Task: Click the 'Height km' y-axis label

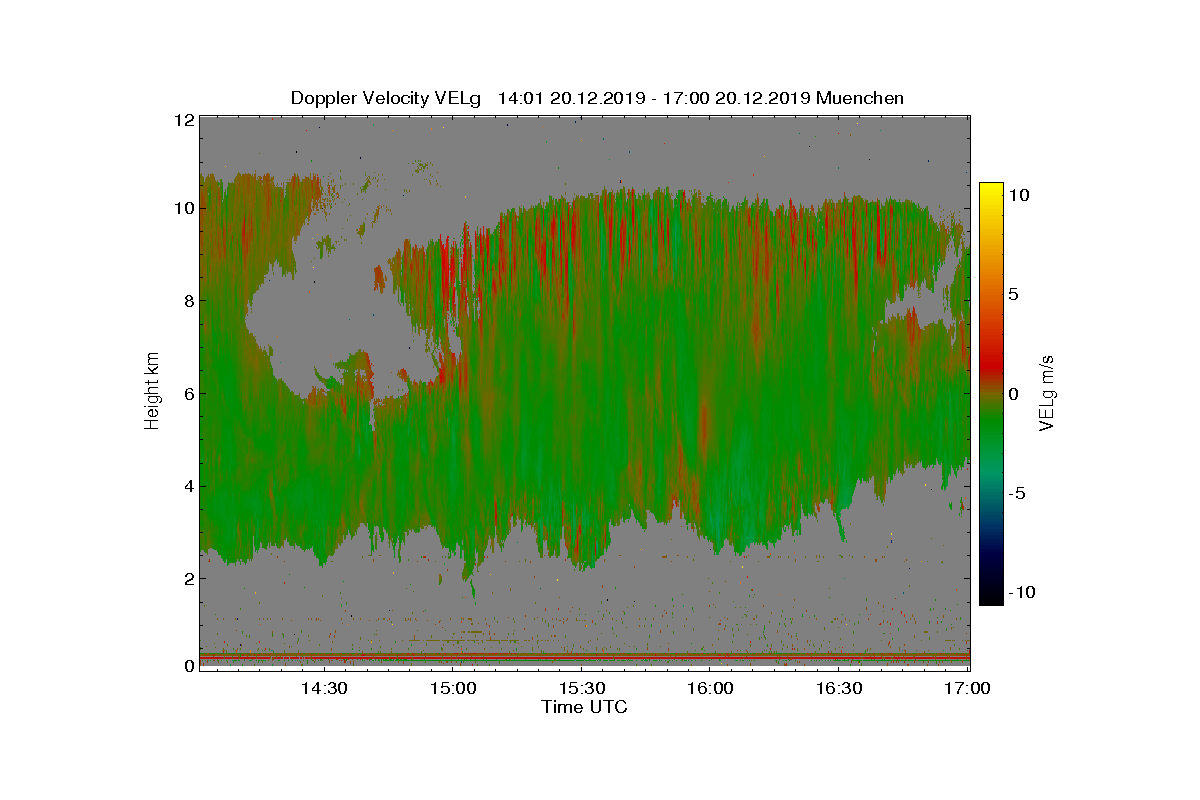Action: click(152, 392)
